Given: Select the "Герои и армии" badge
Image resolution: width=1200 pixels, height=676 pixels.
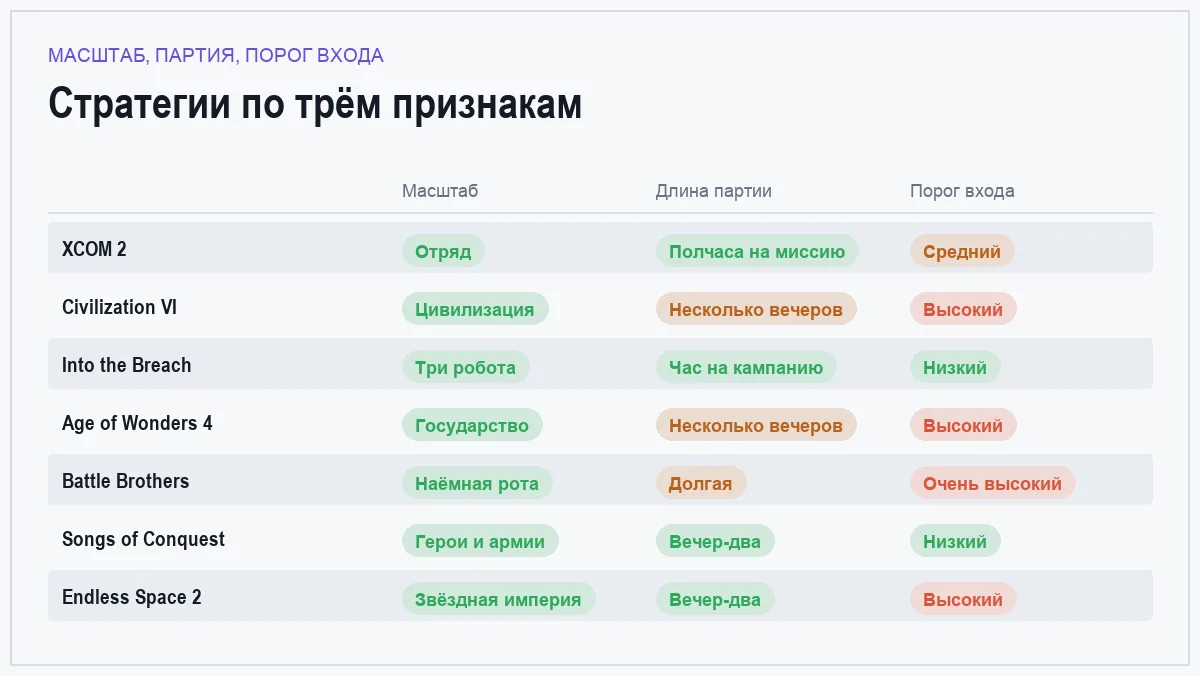Looking at the screenshot, I should [x=480, y=541].
